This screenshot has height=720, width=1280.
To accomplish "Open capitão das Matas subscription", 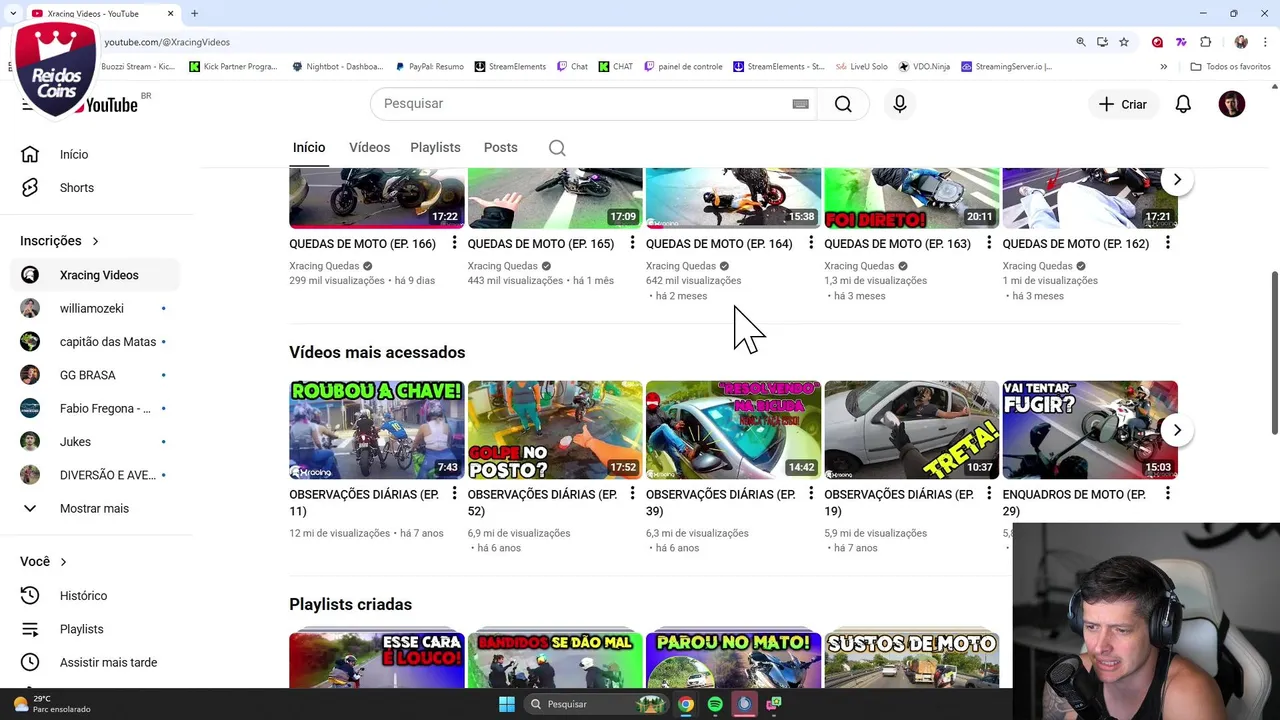I will click(96, 342).
